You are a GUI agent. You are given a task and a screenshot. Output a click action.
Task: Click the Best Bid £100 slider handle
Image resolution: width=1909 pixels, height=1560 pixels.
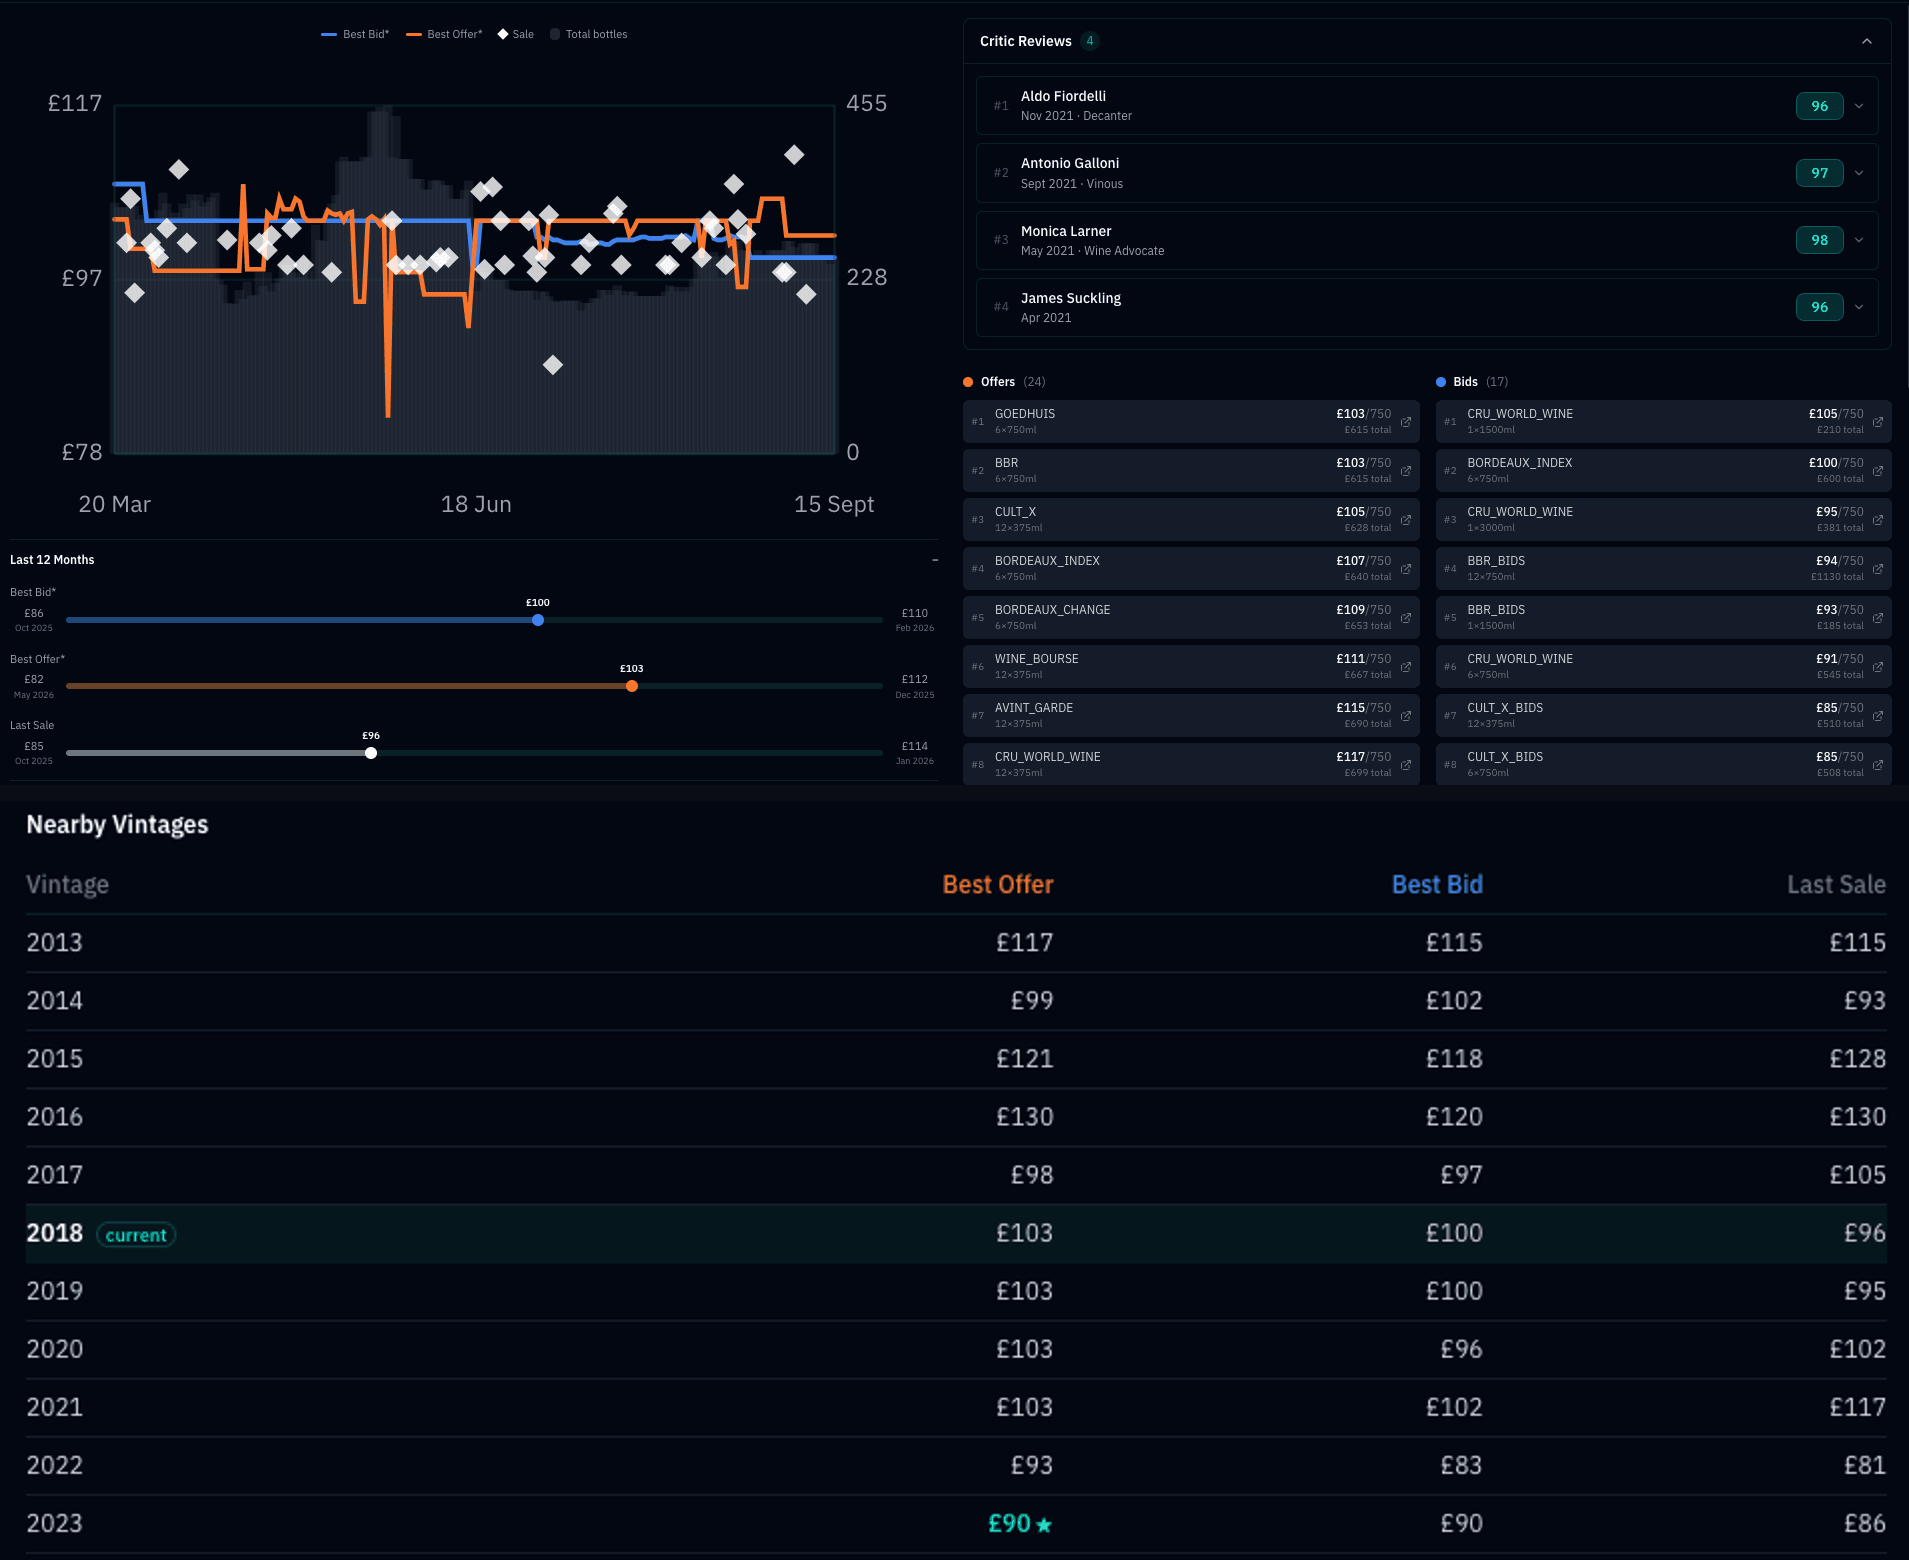538,620
